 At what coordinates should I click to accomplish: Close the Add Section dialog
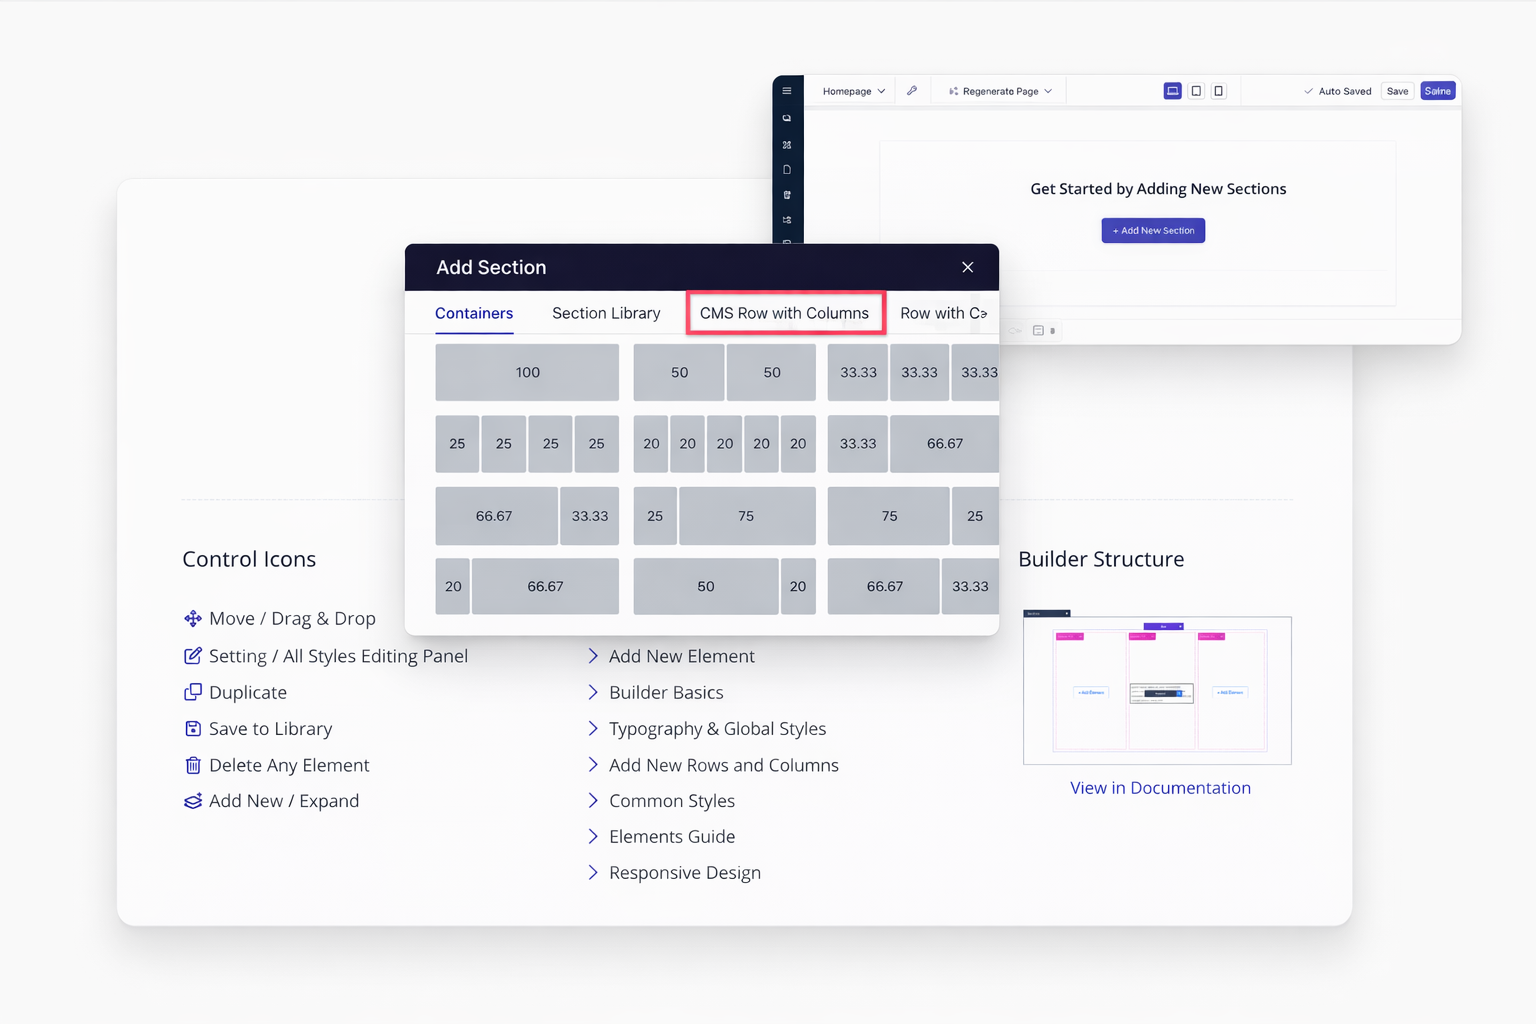point(967,267)
